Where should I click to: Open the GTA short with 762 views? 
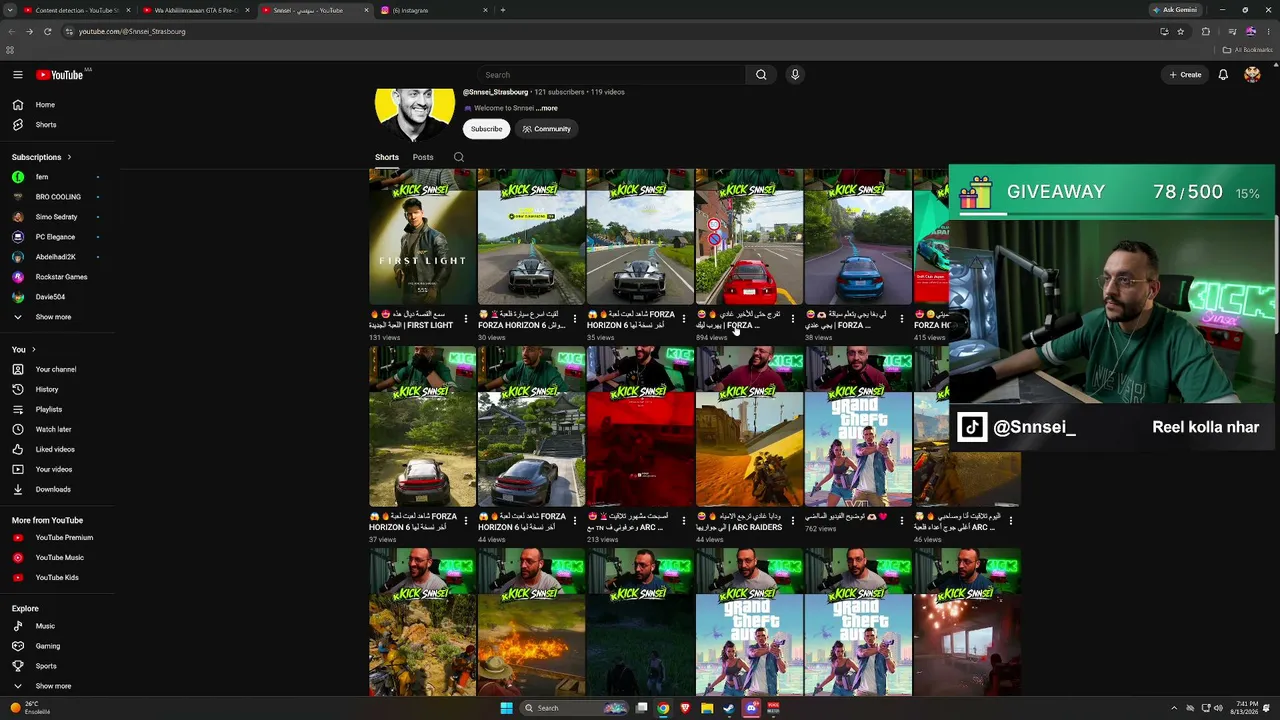pos(859,427)
